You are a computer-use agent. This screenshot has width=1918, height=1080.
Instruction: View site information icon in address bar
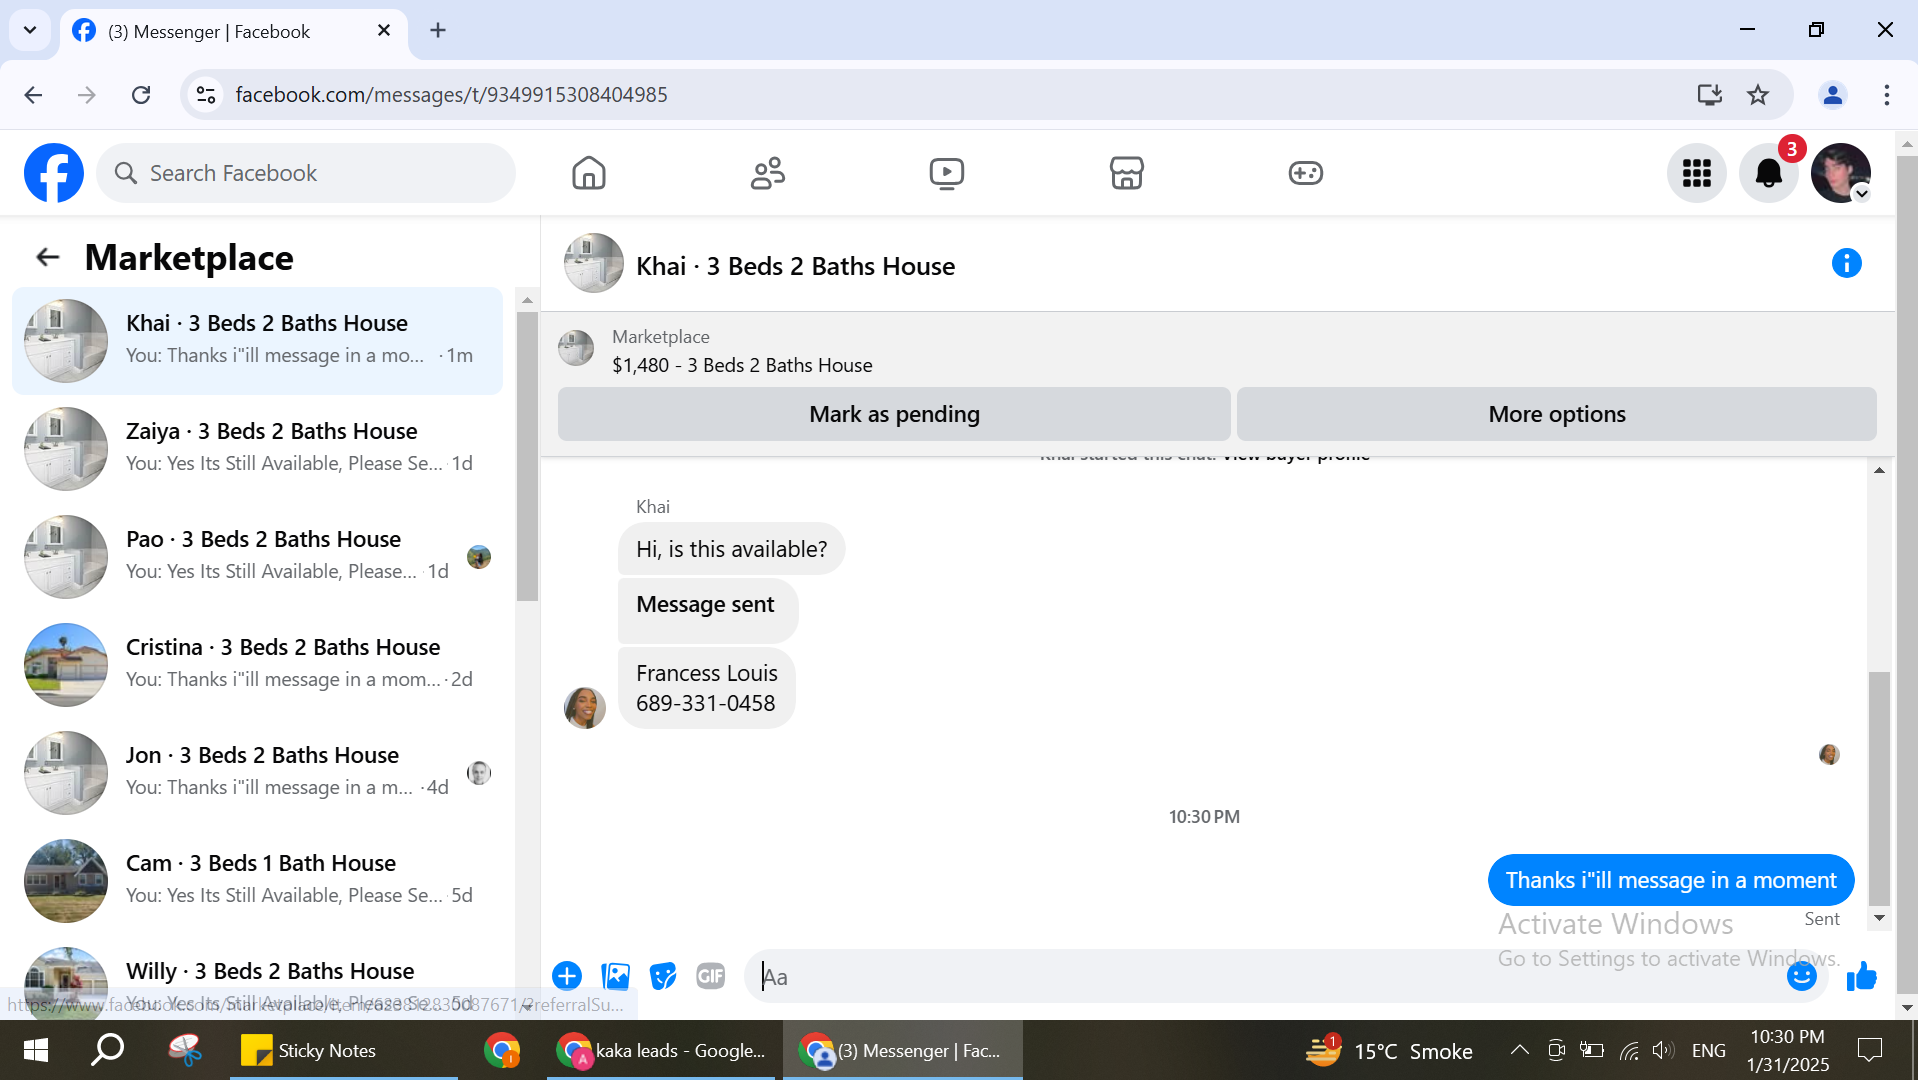coord(206,95)
